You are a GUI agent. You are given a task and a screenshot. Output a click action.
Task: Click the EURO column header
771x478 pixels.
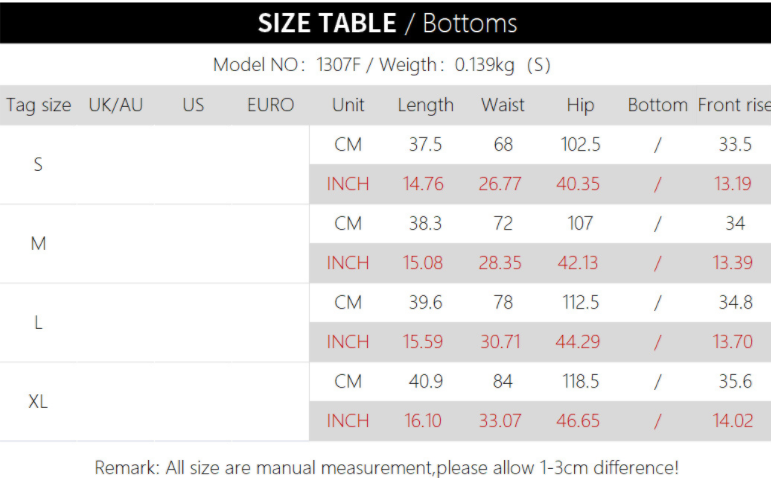click(270, 105)
